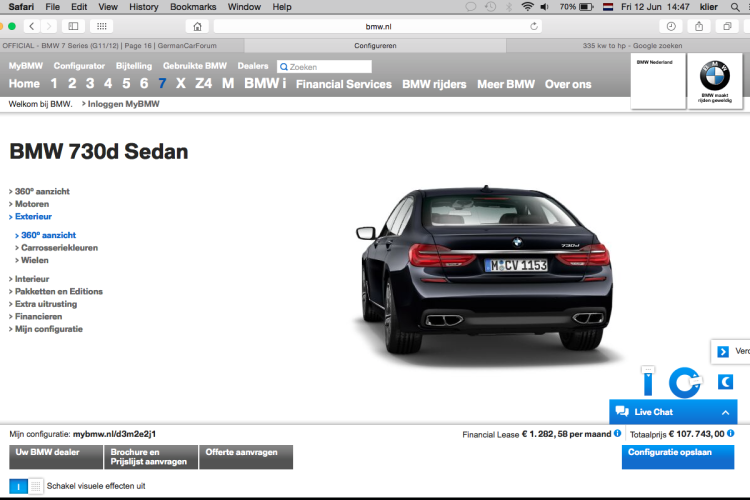Open Wielen sub-item
Image resolution: width=750 pixels, height=500 pixels.
(32, 260)
